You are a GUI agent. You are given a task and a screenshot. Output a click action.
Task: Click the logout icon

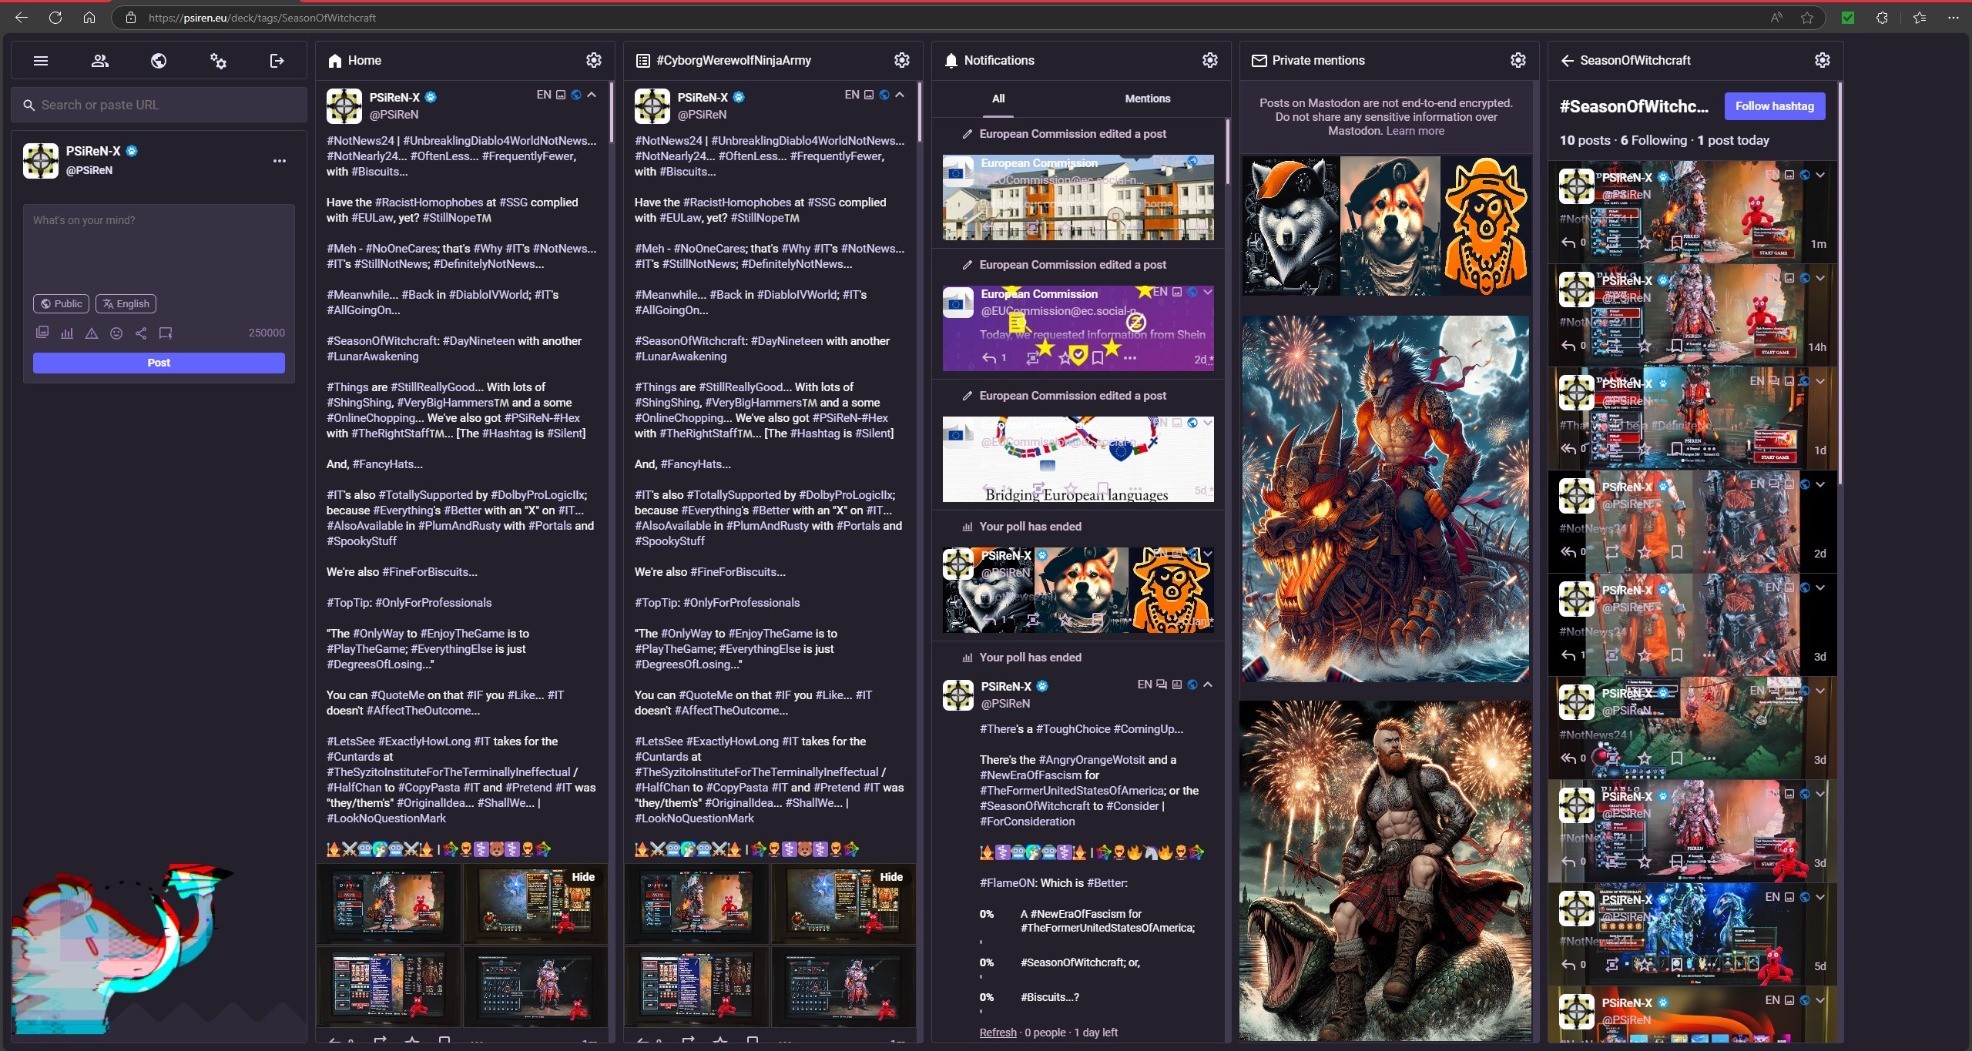coord(277,61)
